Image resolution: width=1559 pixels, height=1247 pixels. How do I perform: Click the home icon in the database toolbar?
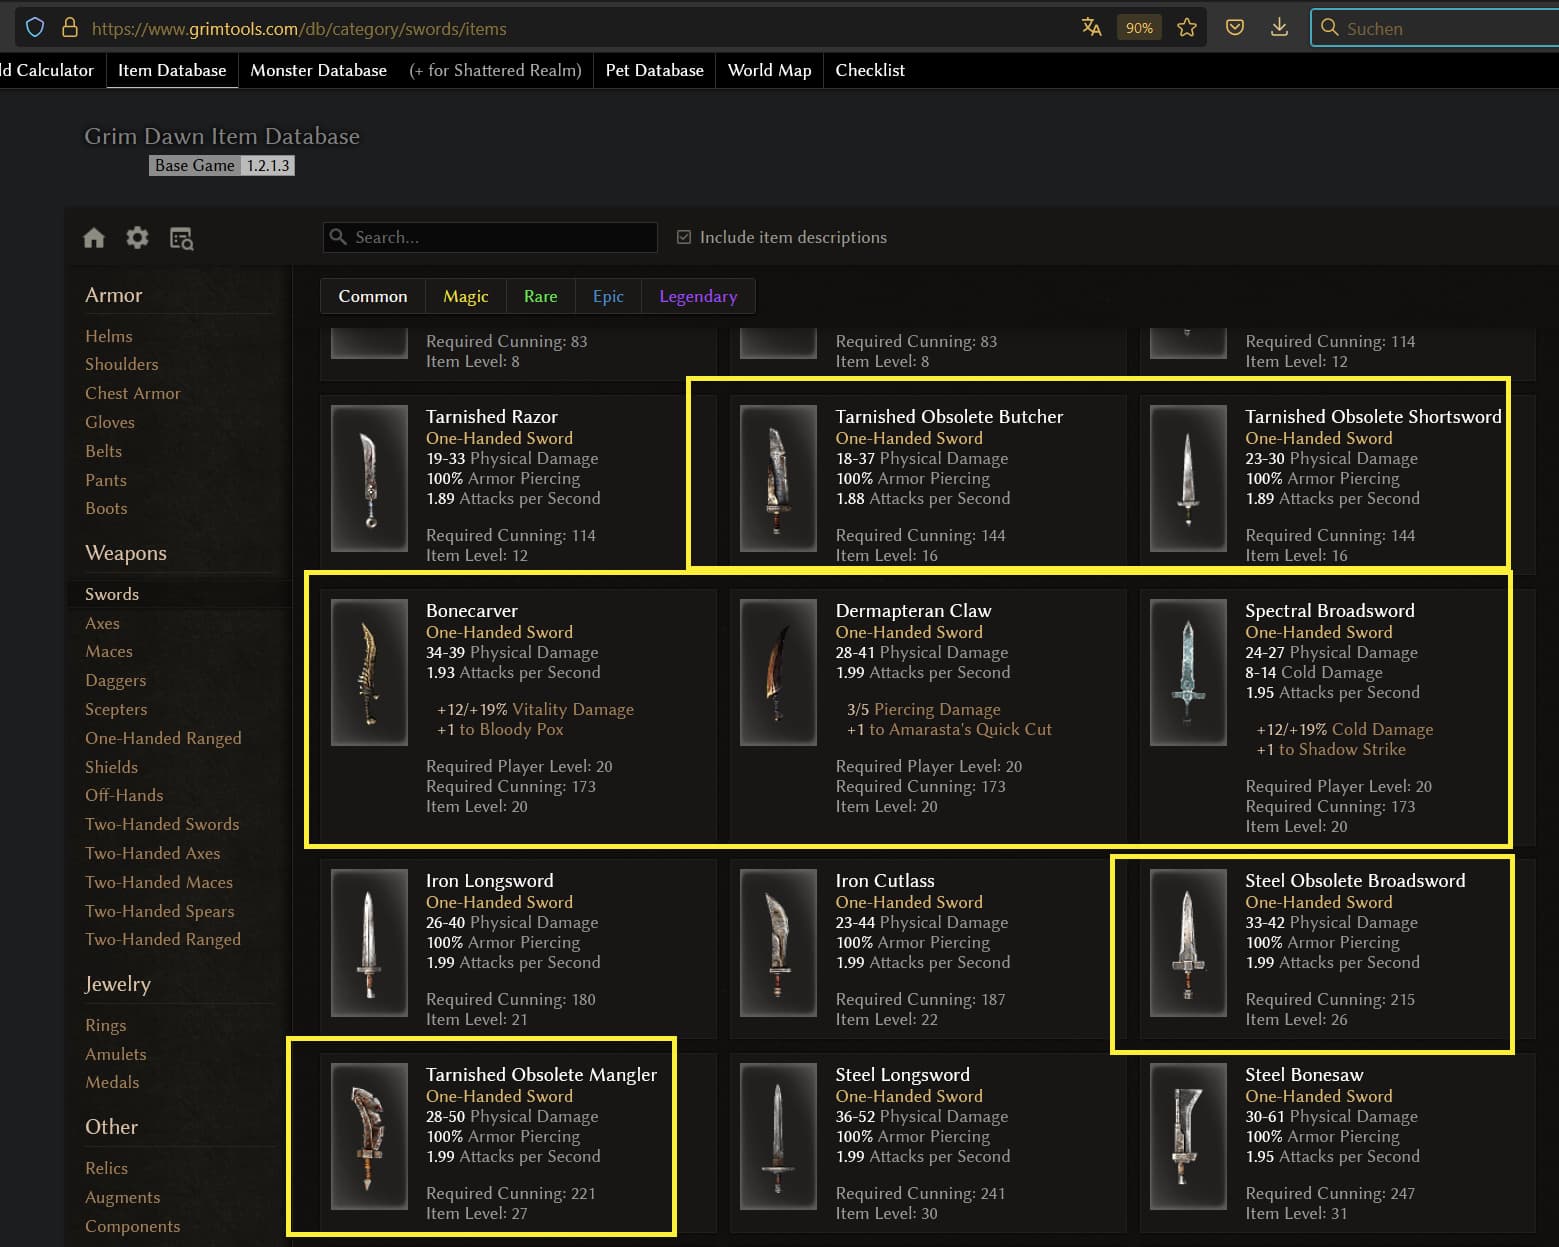(94, 238)
